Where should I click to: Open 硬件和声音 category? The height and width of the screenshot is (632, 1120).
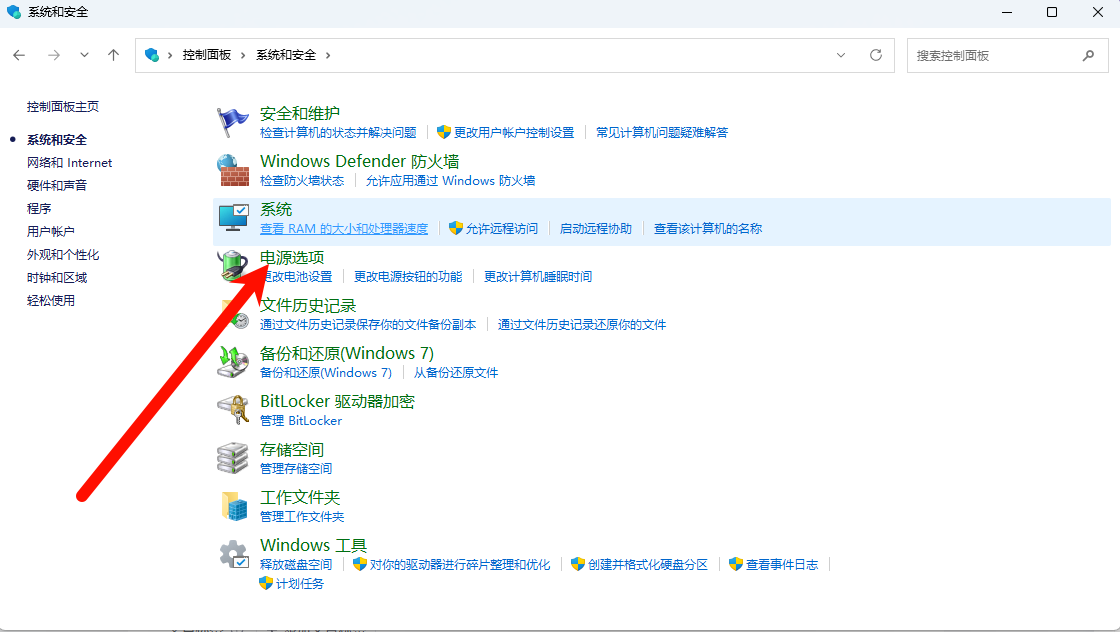coord(57,186)
